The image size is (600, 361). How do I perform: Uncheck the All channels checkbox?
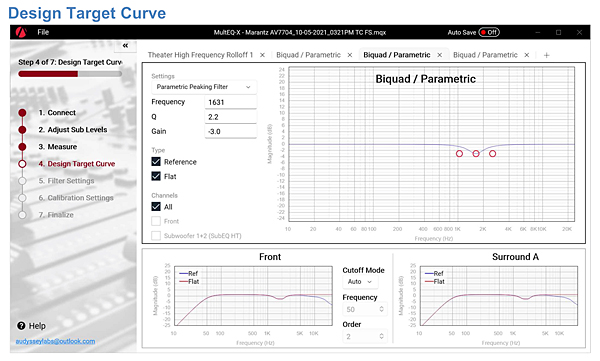coord(156,207)
